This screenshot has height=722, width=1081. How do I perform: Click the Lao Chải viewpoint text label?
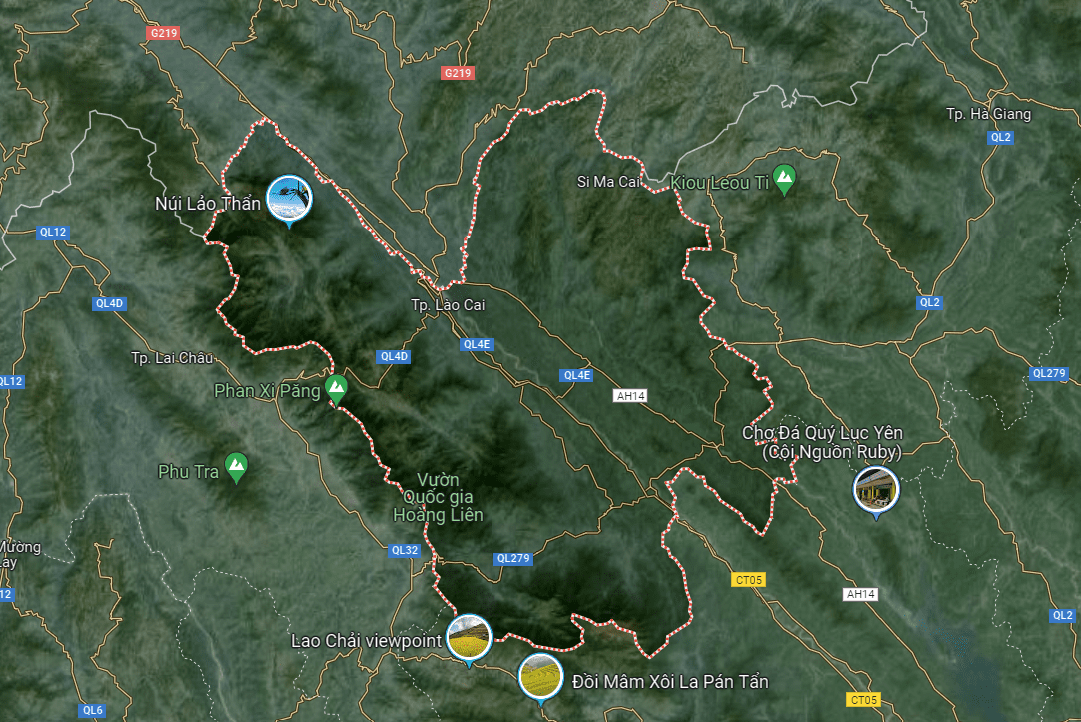366,641
